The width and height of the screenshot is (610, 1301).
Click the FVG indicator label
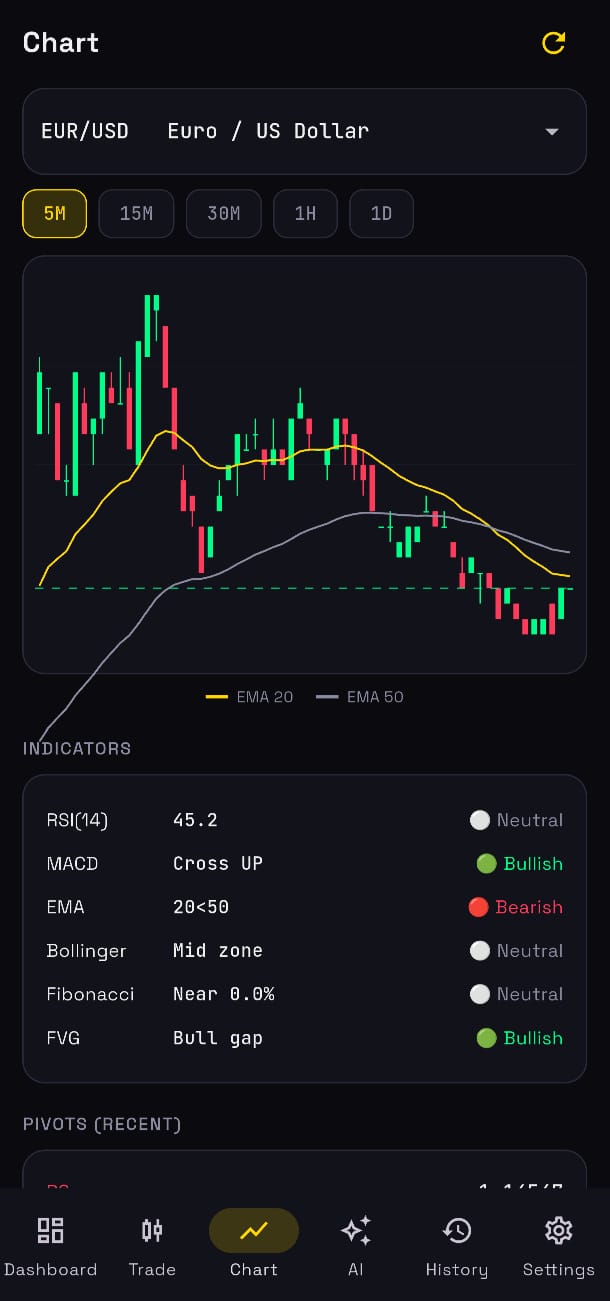click(x=63, y=1038)
